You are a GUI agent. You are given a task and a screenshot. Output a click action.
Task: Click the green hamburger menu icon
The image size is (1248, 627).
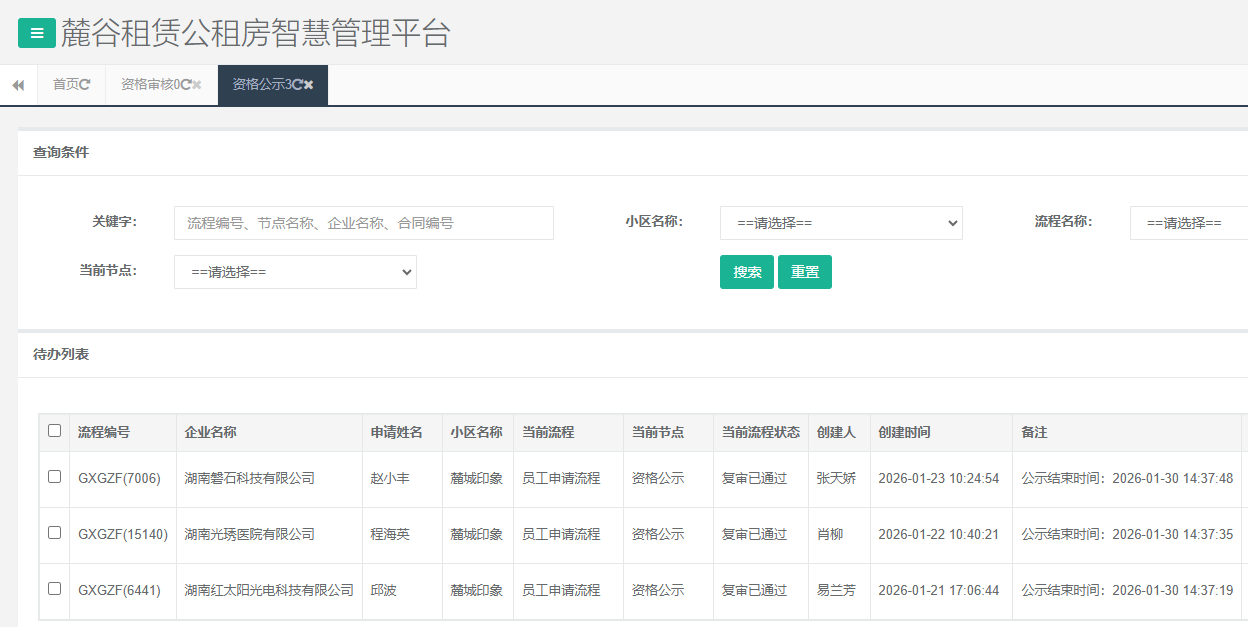[36, 32]
